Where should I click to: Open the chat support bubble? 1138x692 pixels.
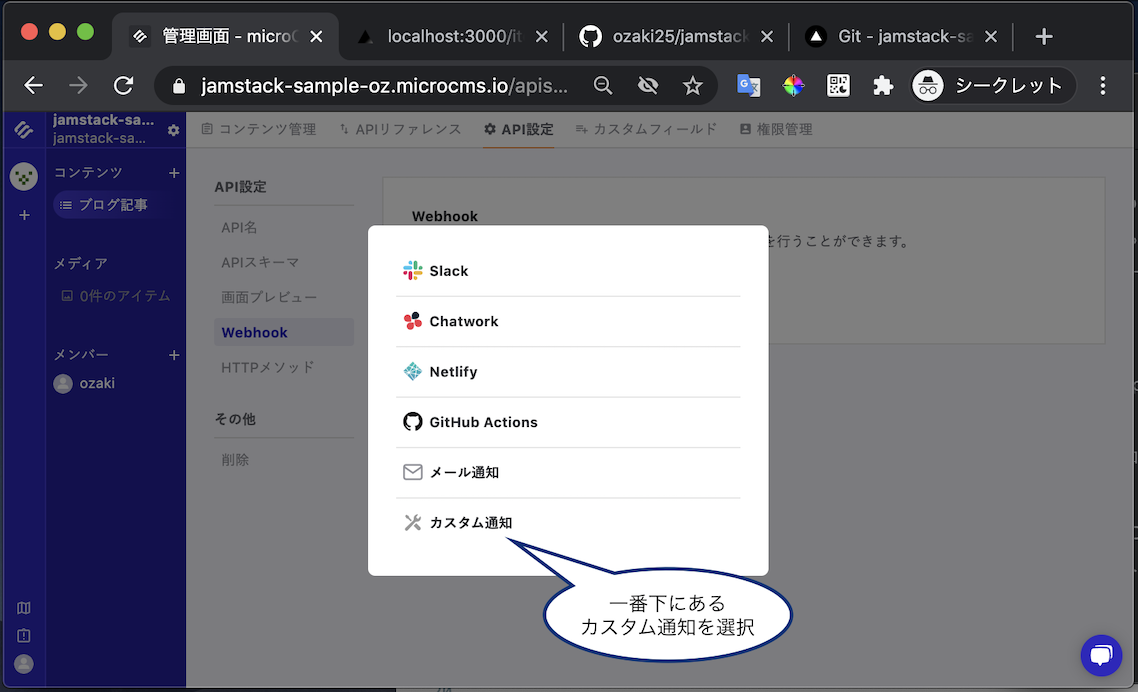coord(1101,655)
